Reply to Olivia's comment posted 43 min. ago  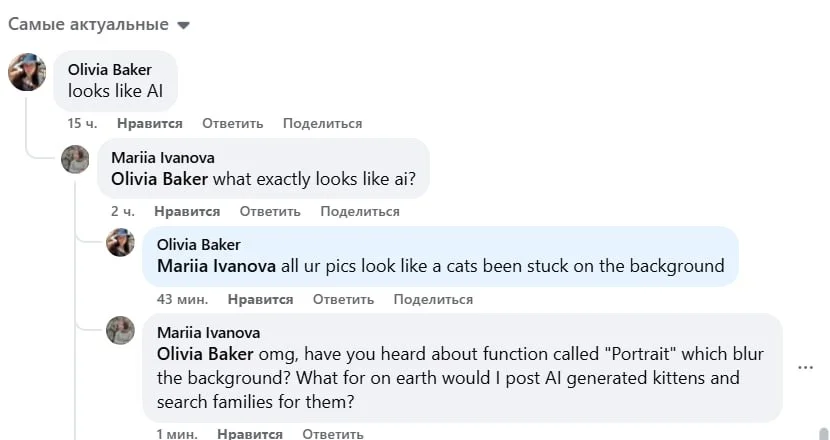point(343,300)
